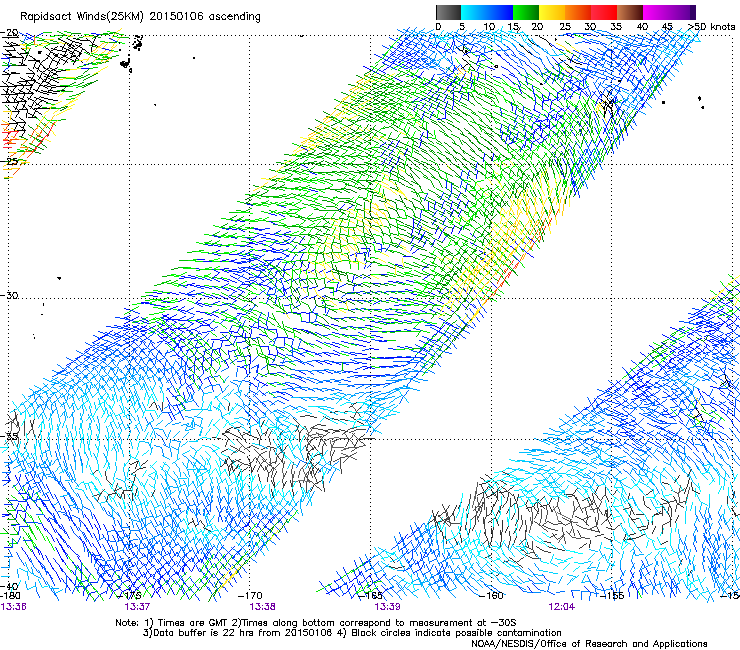
Task: Click the purple time stamp '12:04'
Action: pyautogui.click(x=562, y=607)
